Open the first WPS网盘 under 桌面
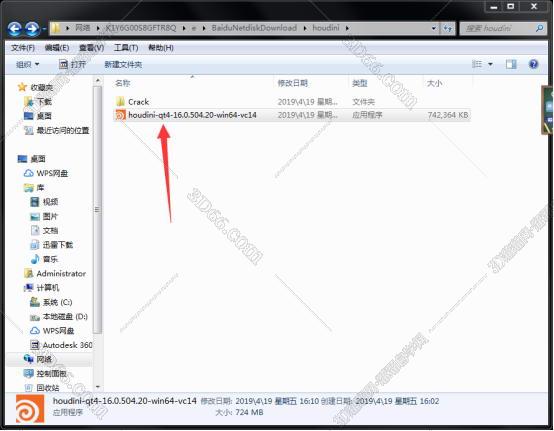 coord(52,173)
